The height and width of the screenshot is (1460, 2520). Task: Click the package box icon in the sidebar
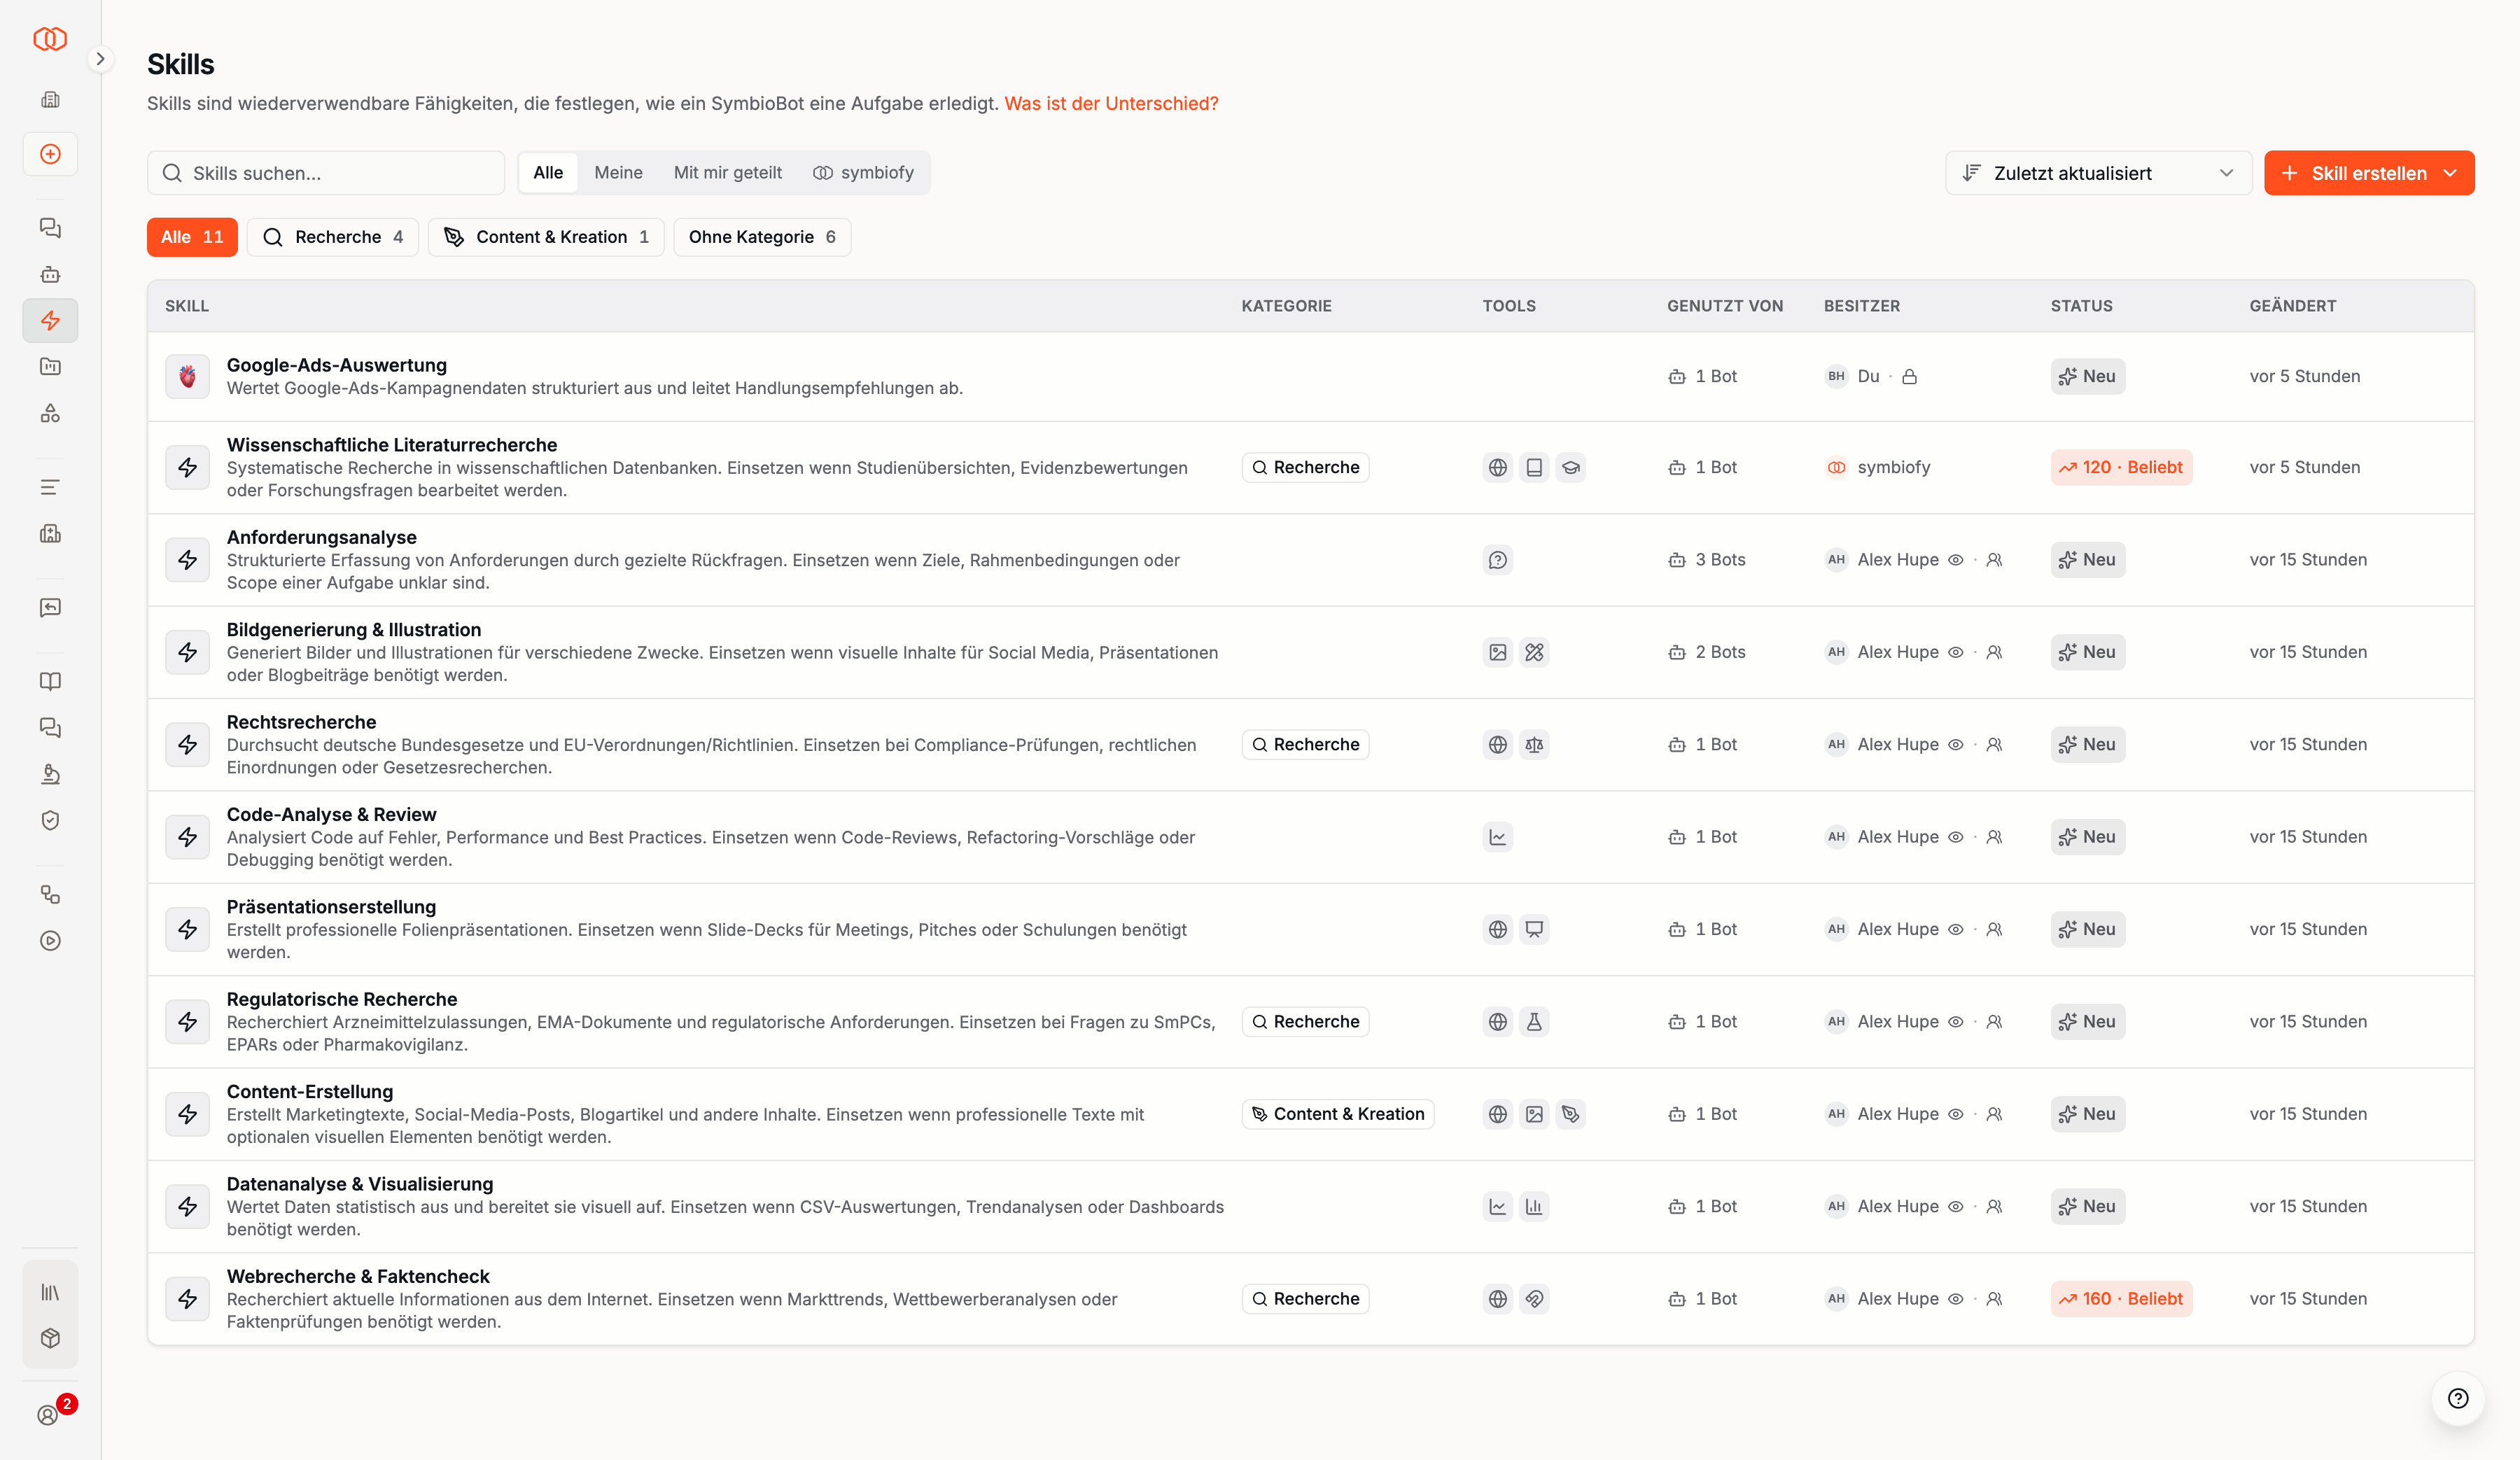click(50, 1338)
